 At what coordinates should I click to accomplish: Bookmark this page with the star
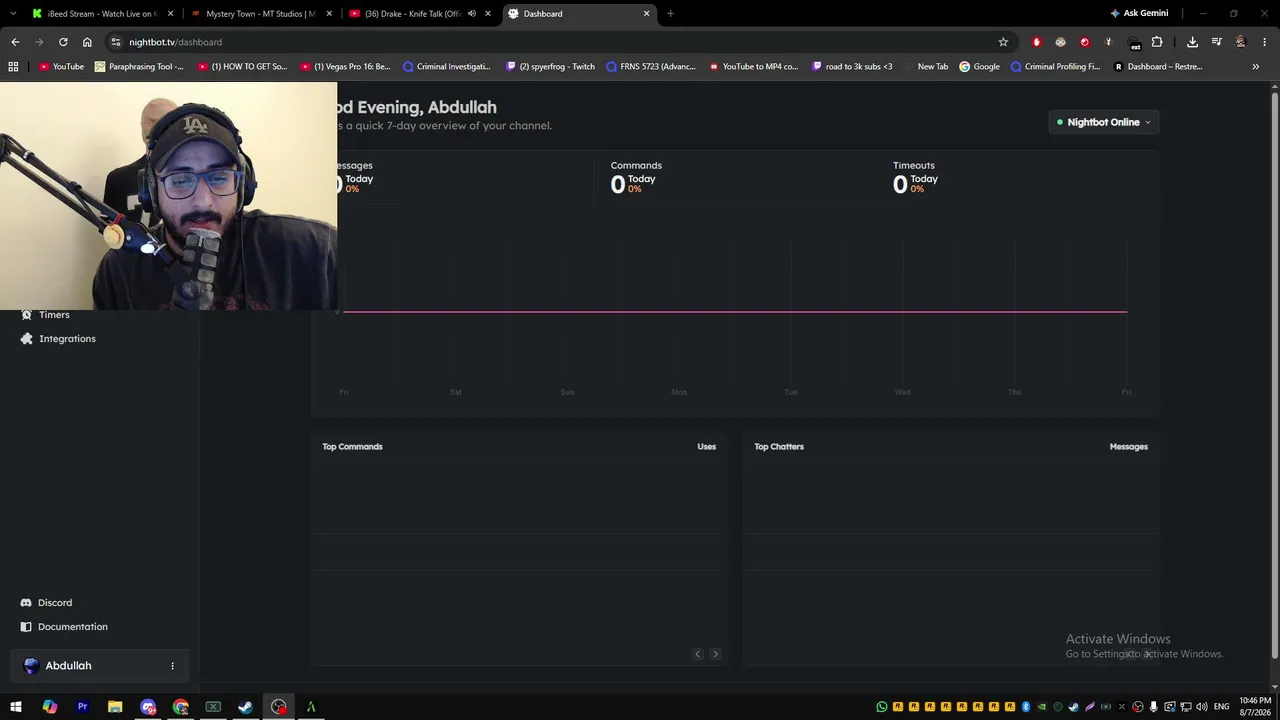tap(1003, 42)
